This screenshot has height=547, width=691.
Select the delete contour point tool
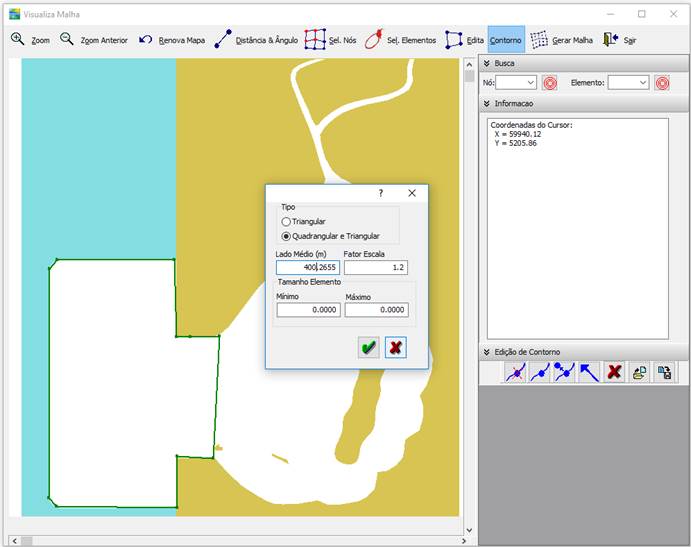[515, 372]
